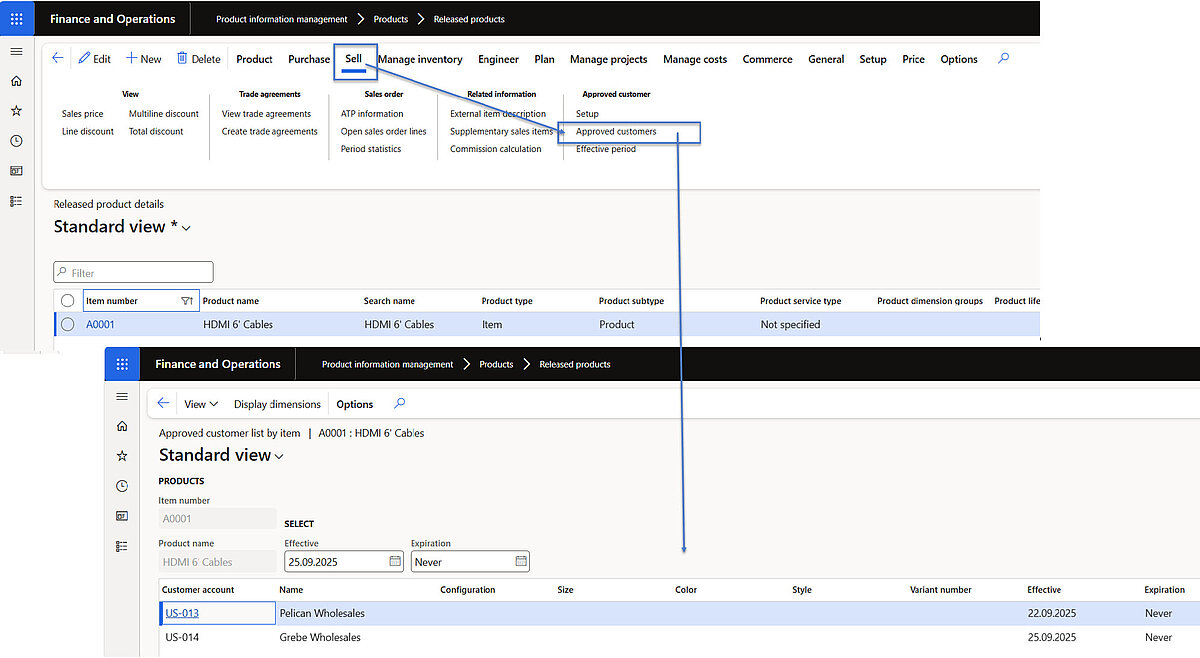Open calendar picker for Effective date
1200x658 pixels.
[x=395, y=562]
